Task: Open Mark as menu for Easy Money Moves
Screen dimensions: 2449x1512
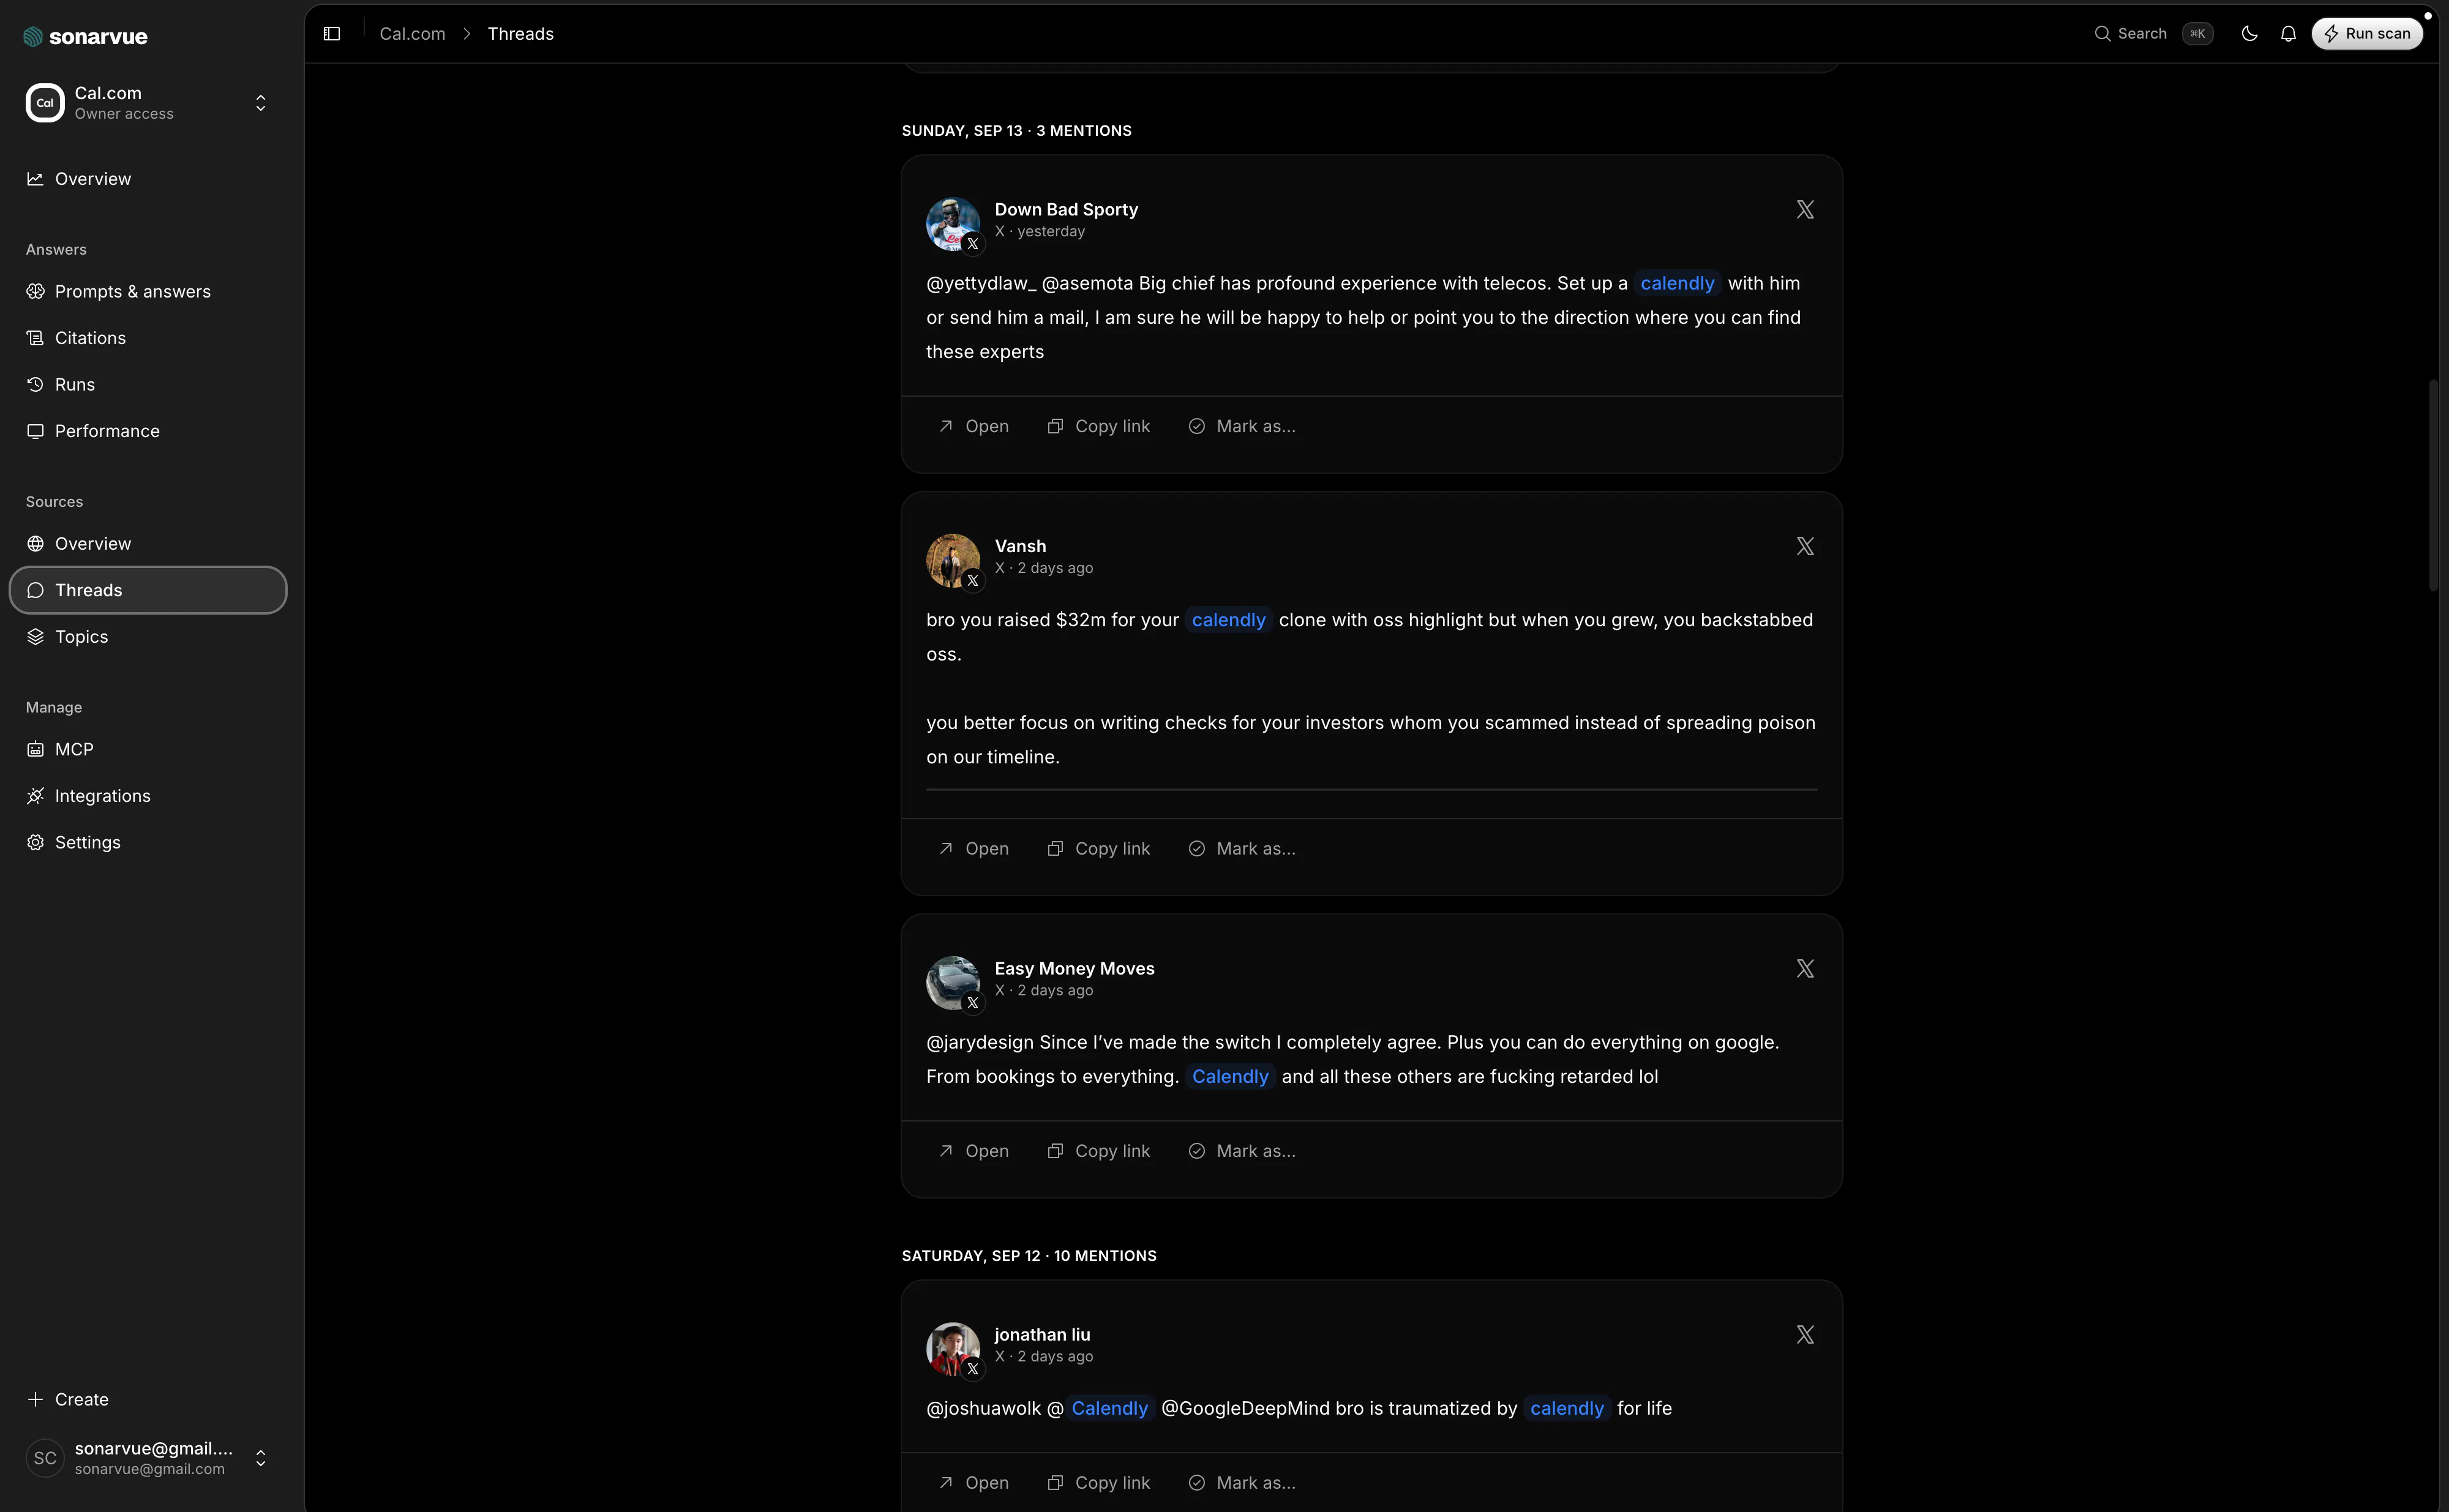Action: tap(1241, 1151)
